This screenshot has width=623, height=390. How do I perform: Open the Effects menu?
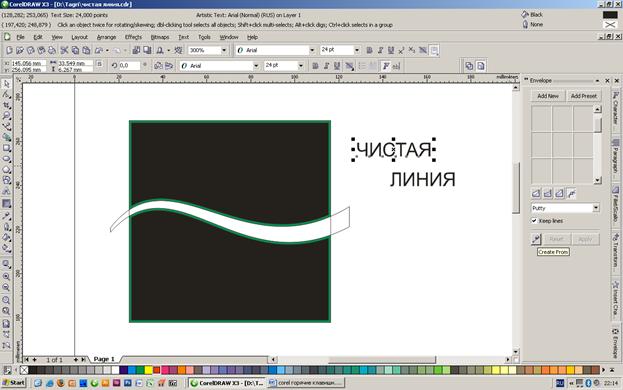click(133, 37)
